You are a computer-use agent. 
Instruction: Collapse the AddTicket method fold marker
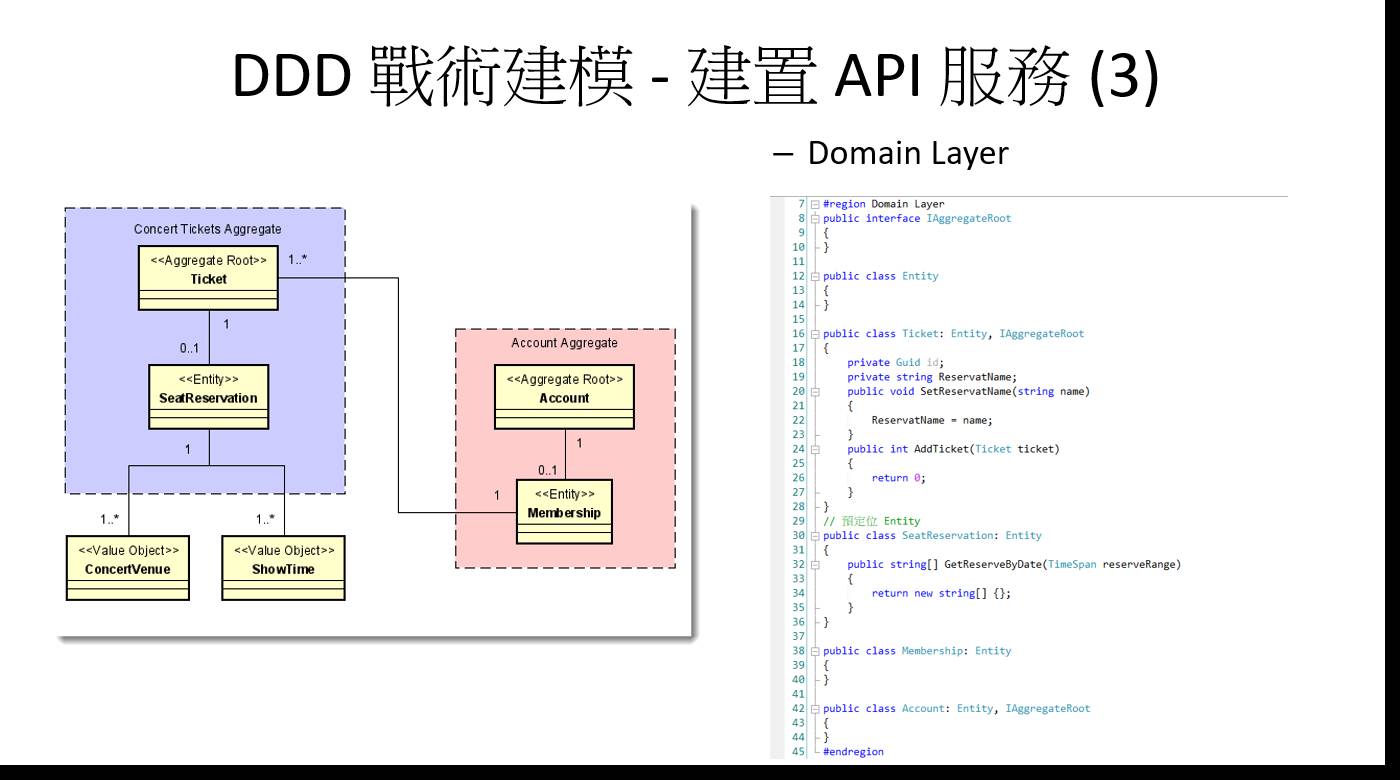814,449
